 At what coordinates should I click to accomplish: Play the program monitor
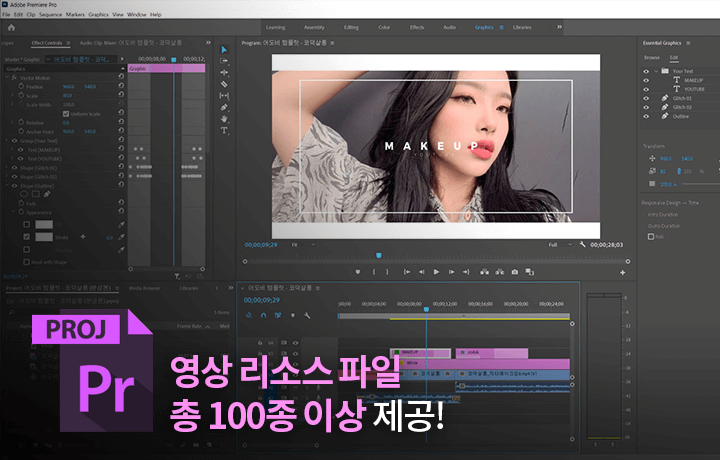click(x=436, y=272)
